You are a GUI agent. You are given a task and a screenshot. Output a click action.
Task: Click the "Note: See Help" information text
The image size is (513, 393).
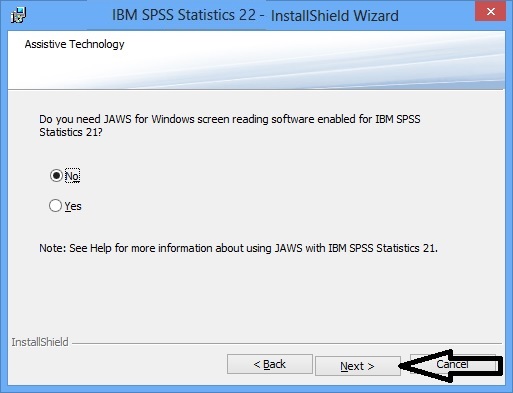238,248
